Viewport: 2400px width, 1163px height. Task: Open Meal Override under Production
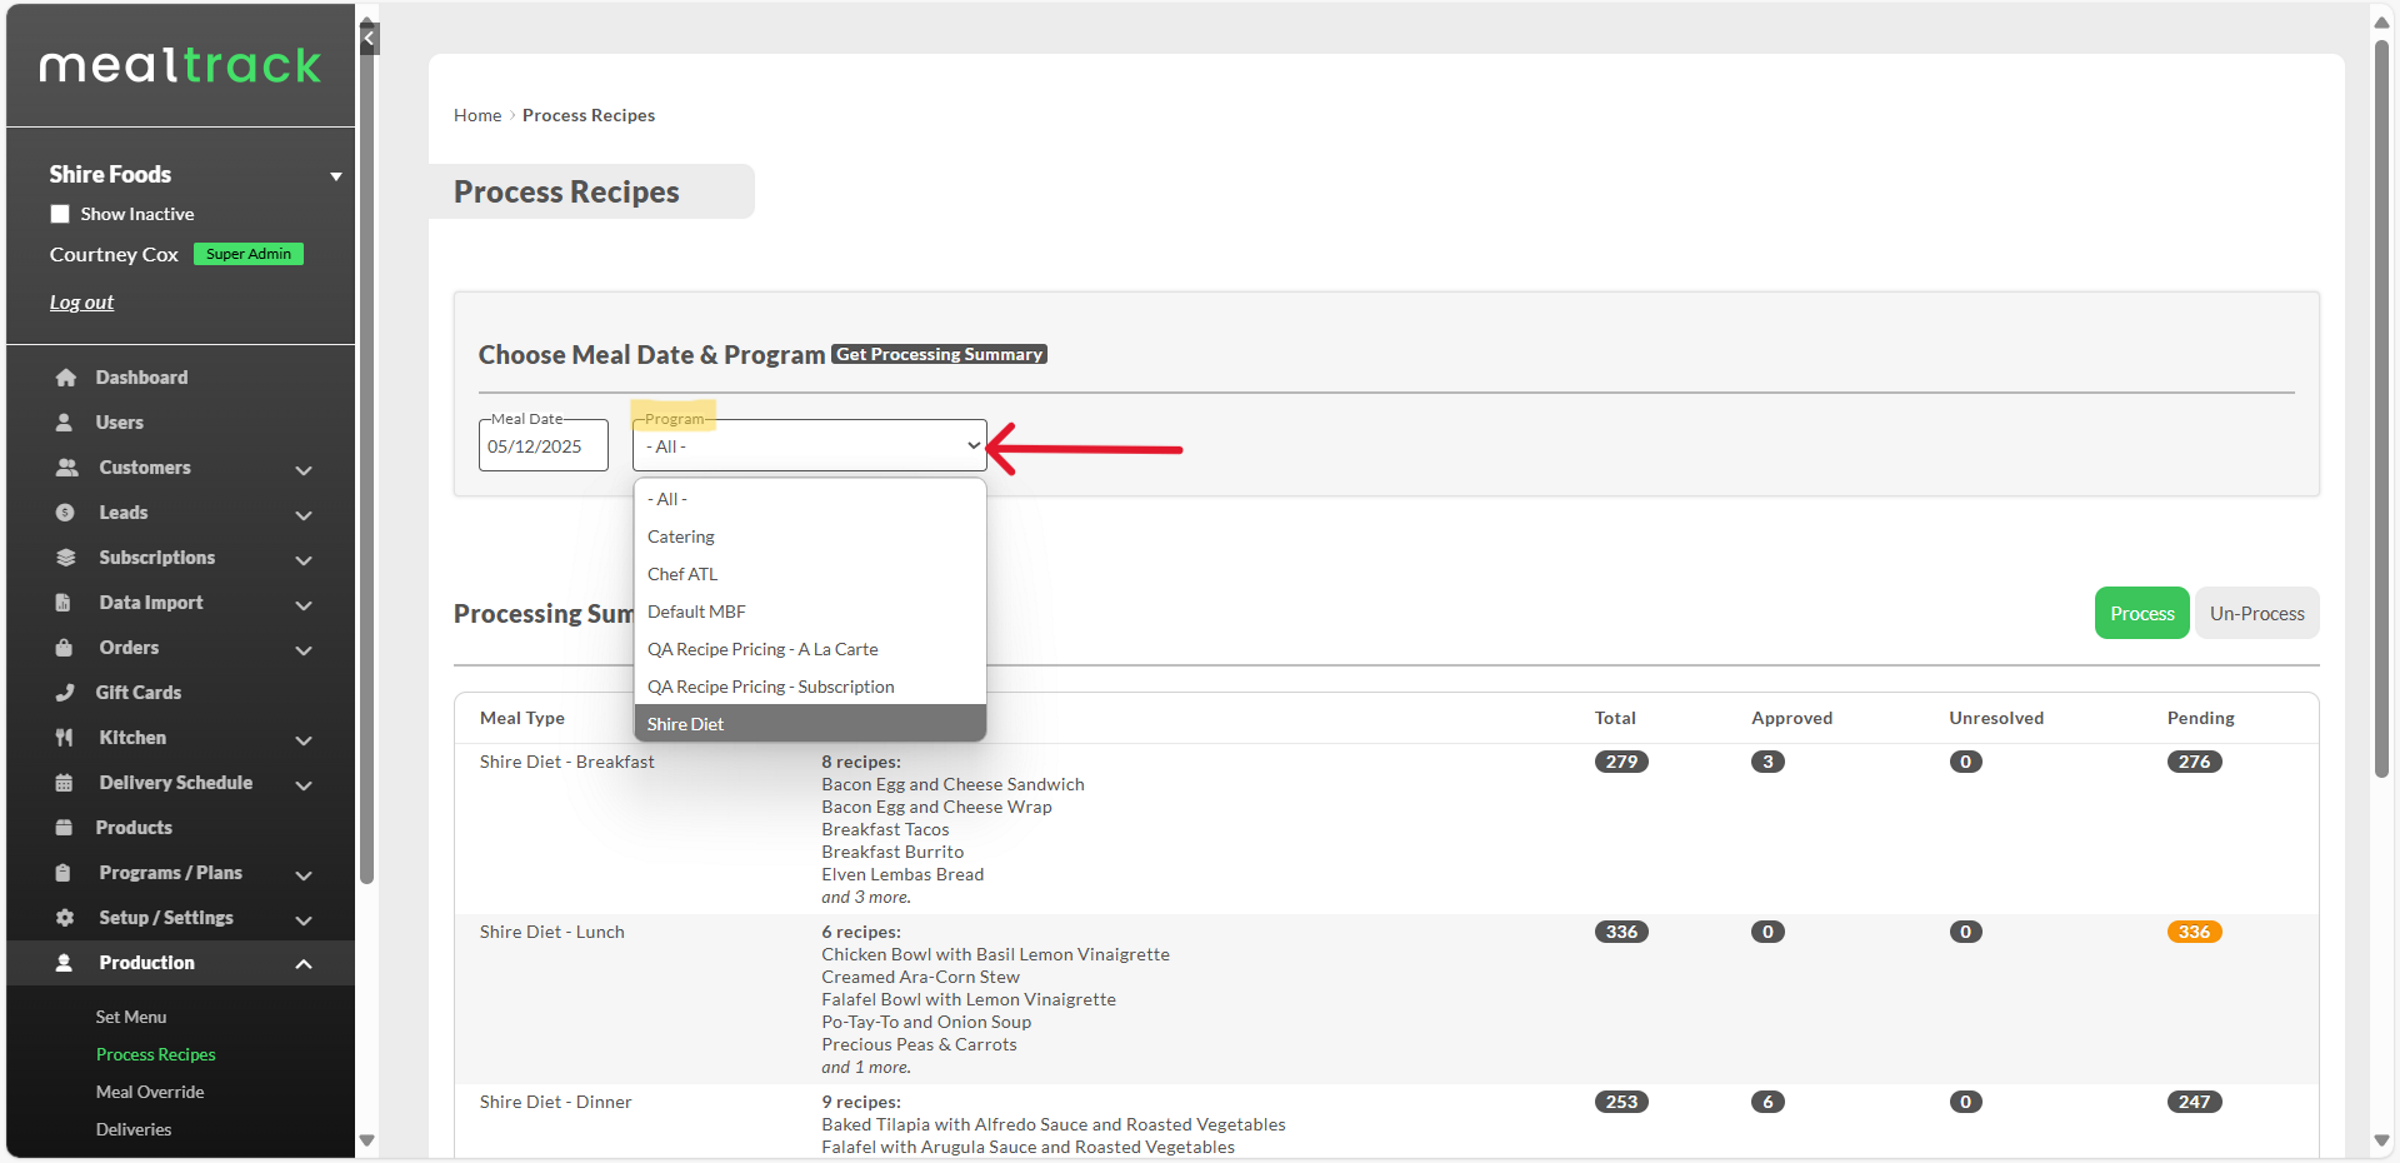pyautogui.click(x=150, y=1091)
